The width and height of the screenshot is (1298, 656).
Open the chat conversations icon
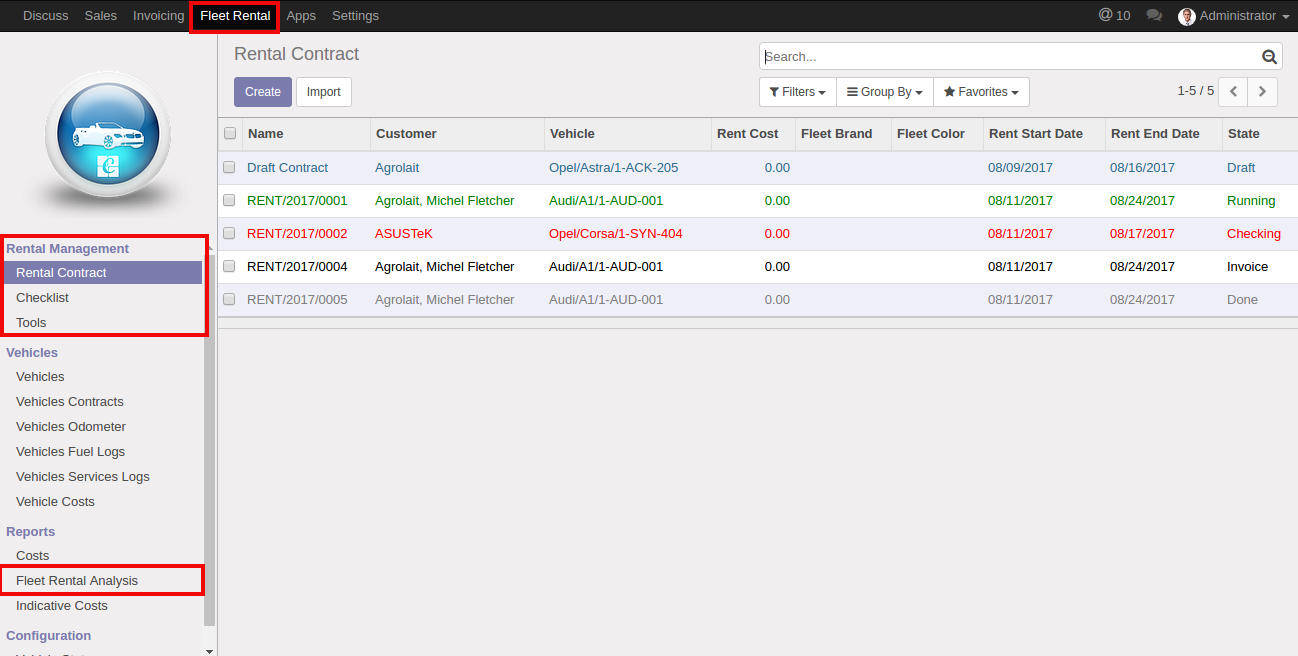[1154, 16]
